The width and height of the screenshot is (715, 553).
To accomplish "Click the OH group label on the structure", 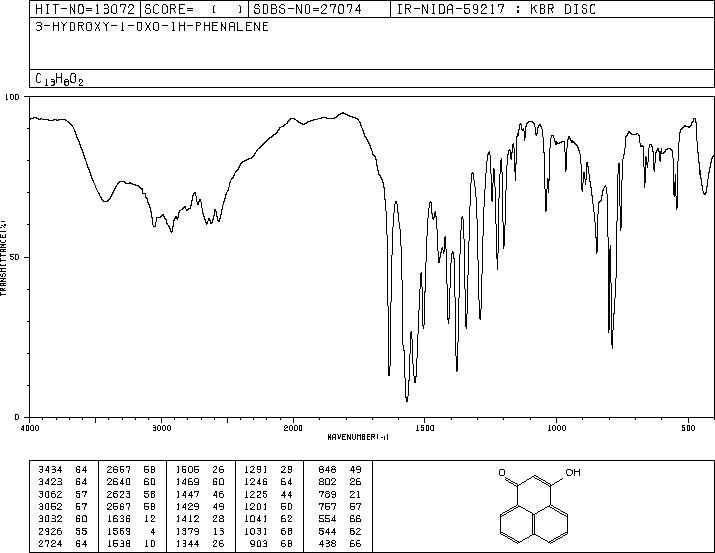I will [x=573, y=472].
